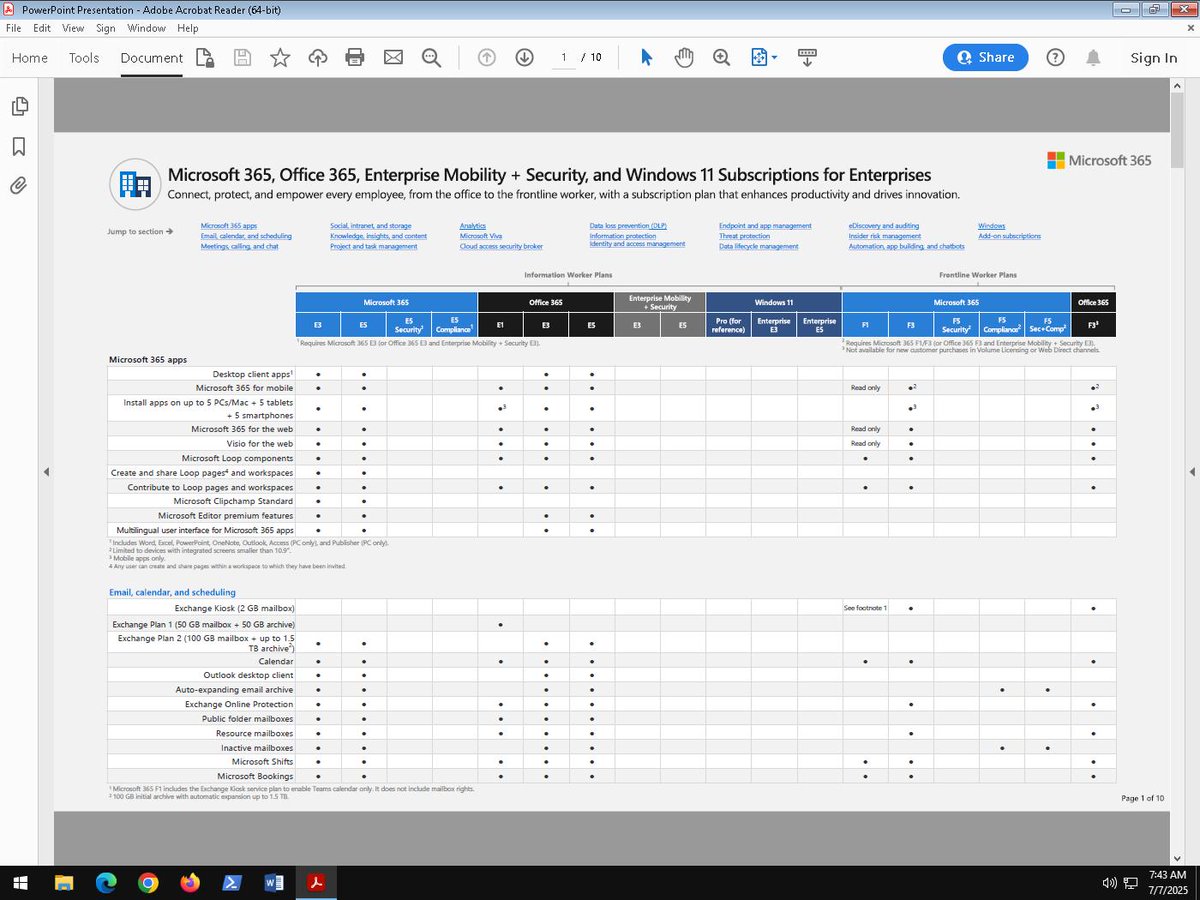Select the Document tab
Image resolution: width=1200 pixels, height=900 pixels.
152,57
